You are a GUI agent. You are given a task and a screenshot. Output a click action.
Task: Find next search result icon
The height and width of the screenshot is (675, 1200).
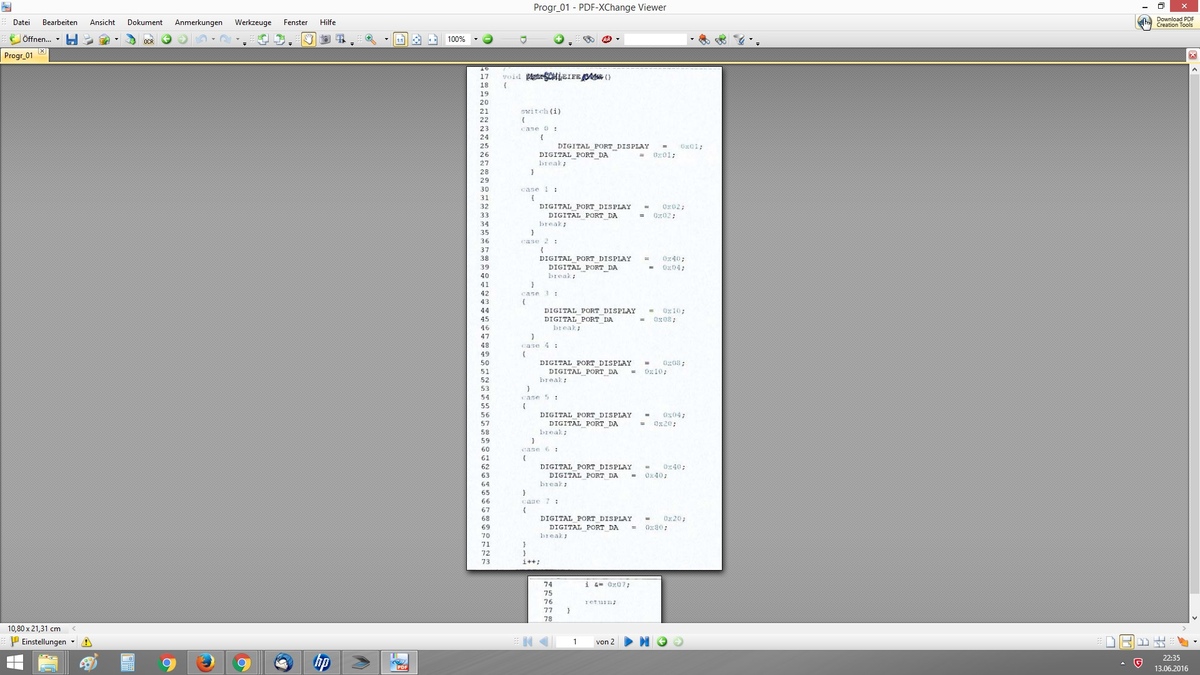tap(720, 39)
